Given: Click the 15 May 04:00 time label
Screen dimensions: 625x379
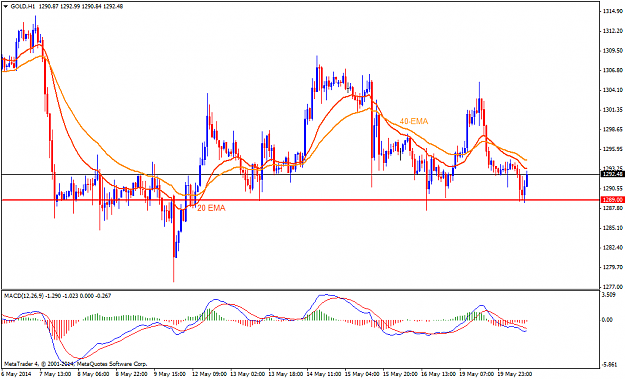Looking at the screenshot, I should click(362, 375).
